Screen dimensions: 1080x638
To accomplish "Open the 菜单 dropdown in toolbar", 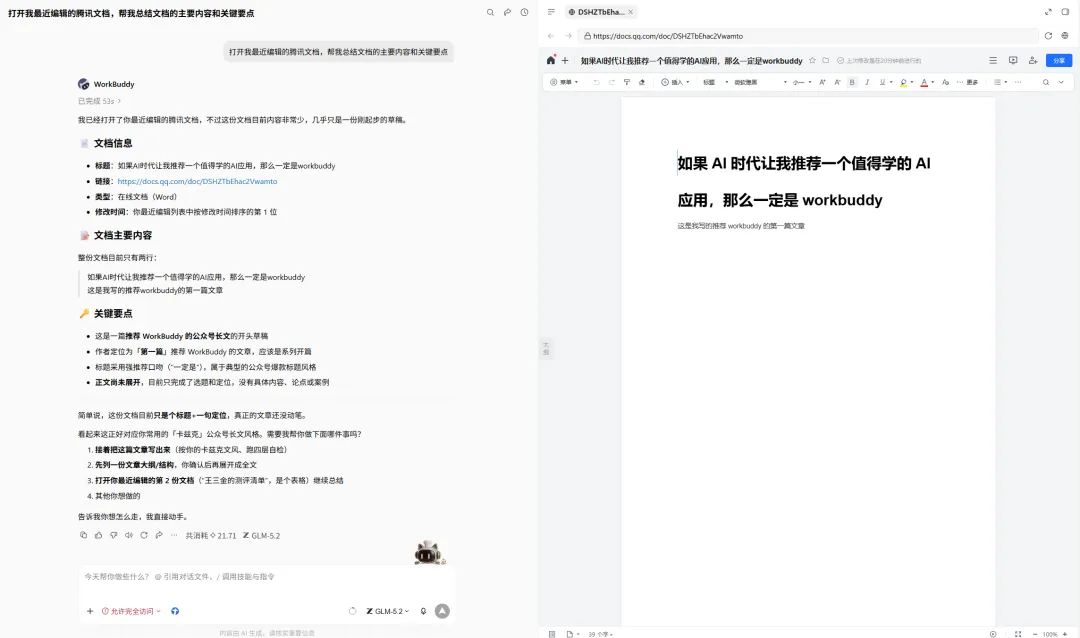I will (564, 82).
